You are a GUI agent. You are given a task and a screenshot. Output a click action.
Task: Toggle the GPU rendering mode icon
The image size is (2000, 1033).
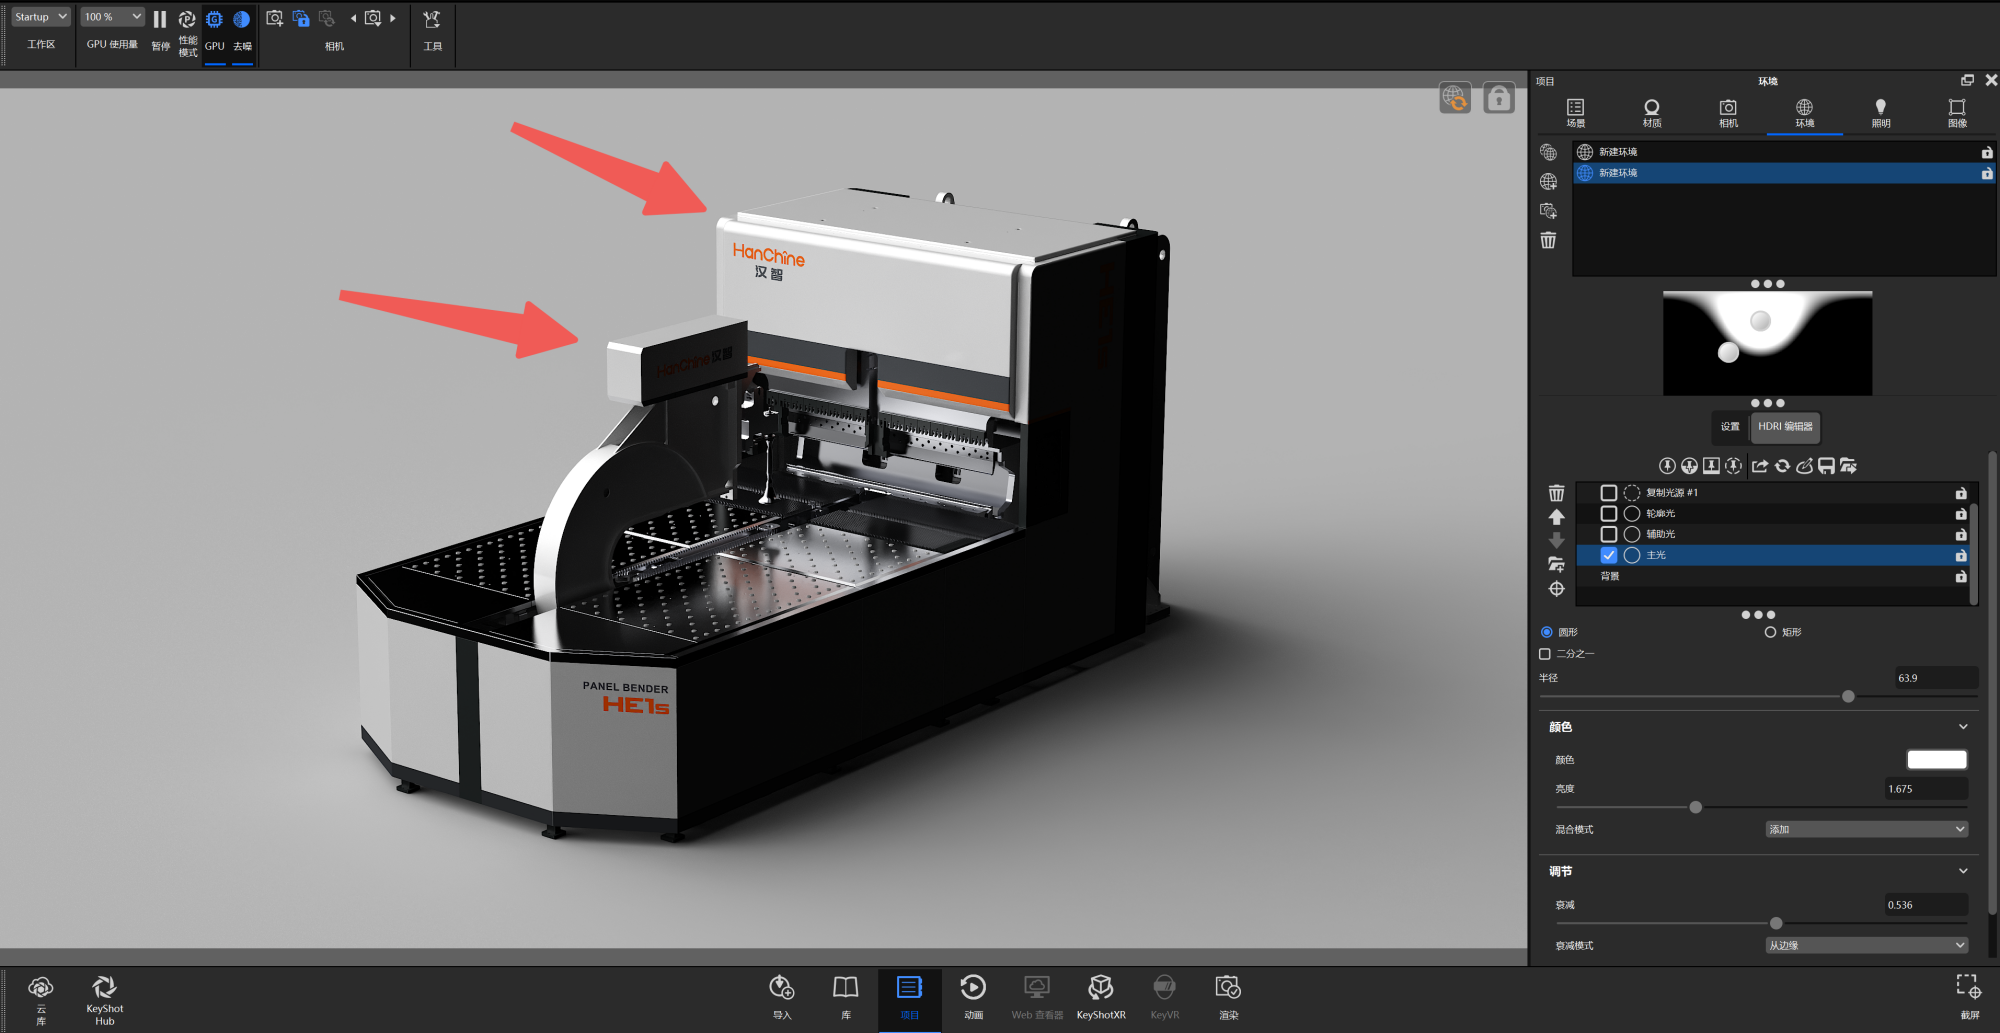click(x=214, y=20)
